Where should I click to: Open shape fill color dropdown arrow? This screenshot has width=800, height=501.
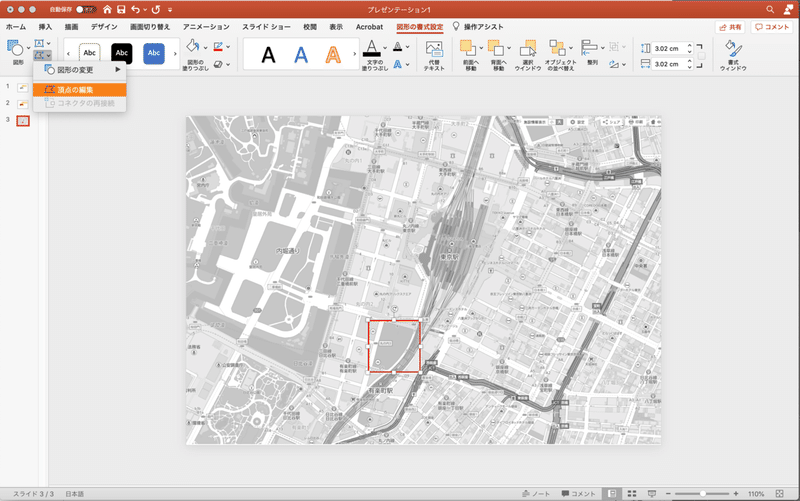pyautogui.click(x=205, y=47)
